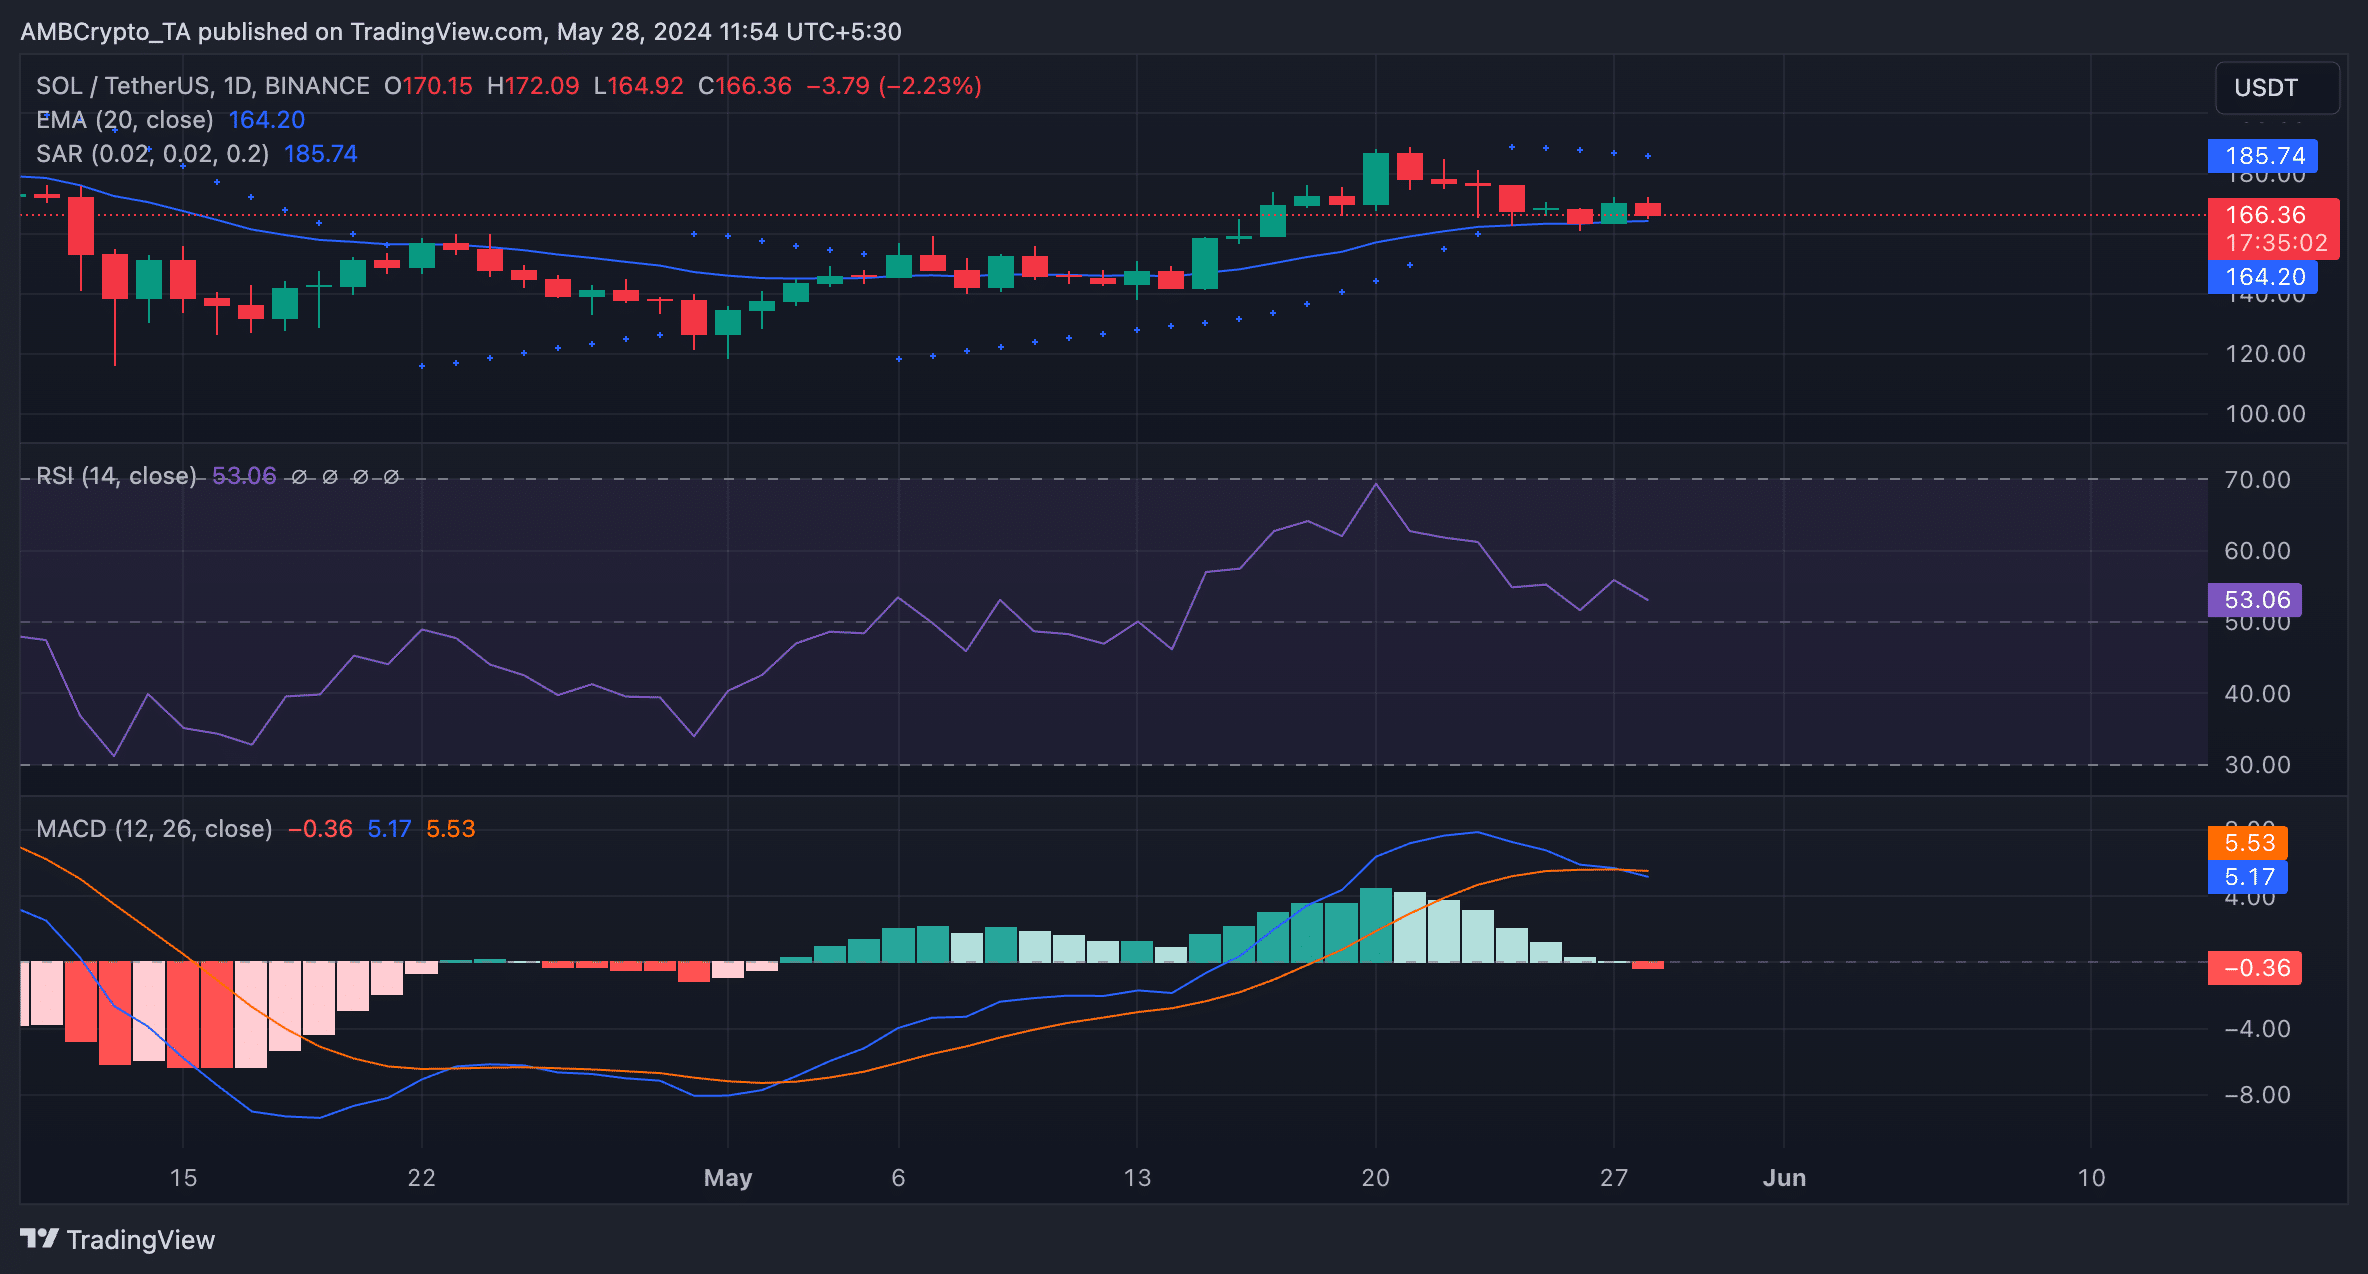This screenshot has height=1274, width=2368.
Task: Click the SAR value 185.74 in legend
Action: (321, 154)
